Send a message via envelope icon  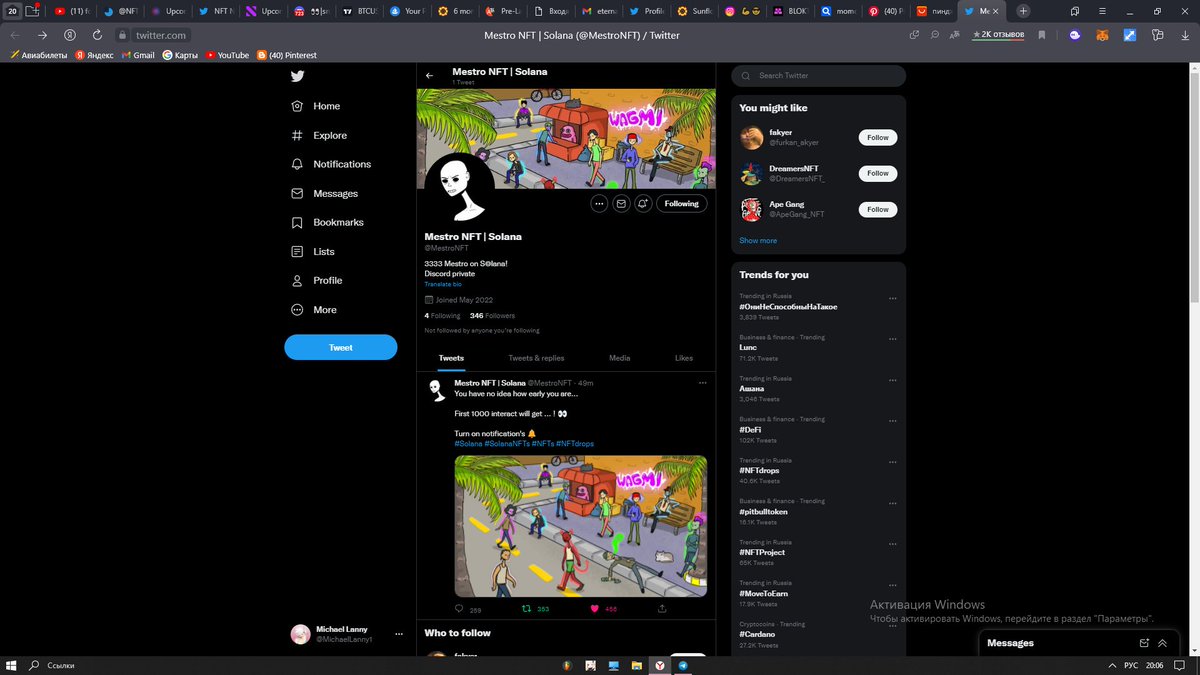pyautogui.click(x=621, y=203)
